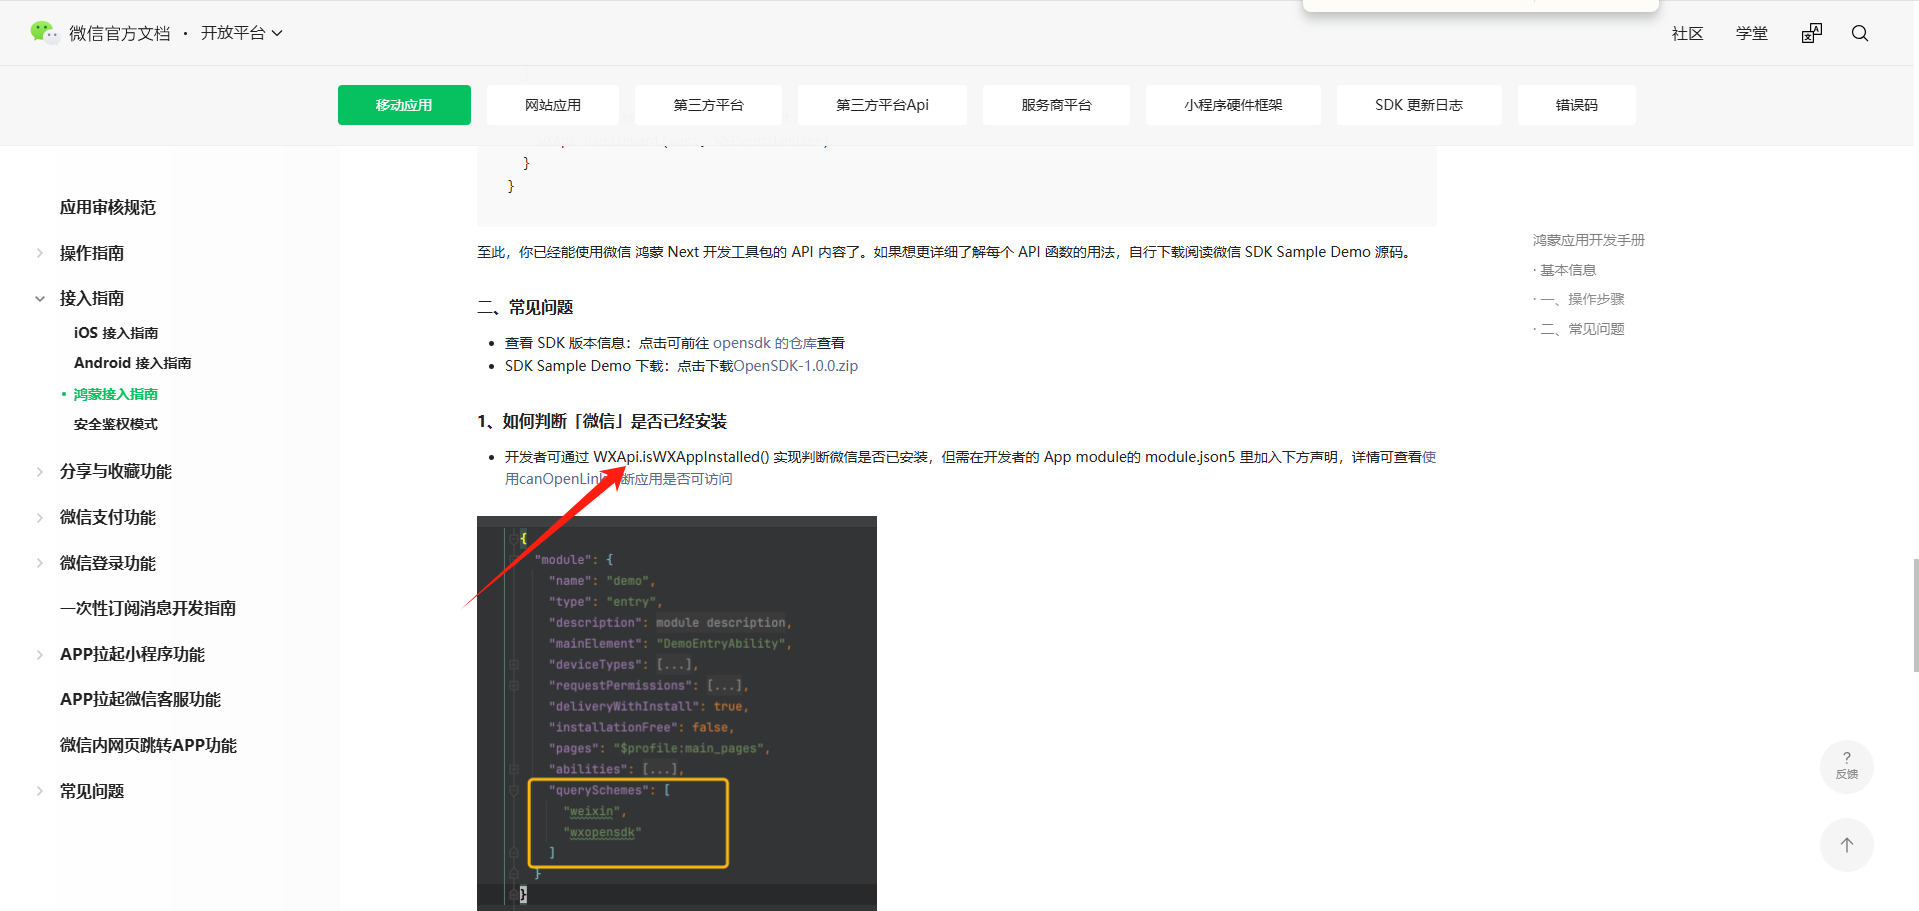Screen dimensions: 1919x911
Task: Jump to 鸿蒙应用开发手册 in page outline
Action: click(x=1589, y=240)
